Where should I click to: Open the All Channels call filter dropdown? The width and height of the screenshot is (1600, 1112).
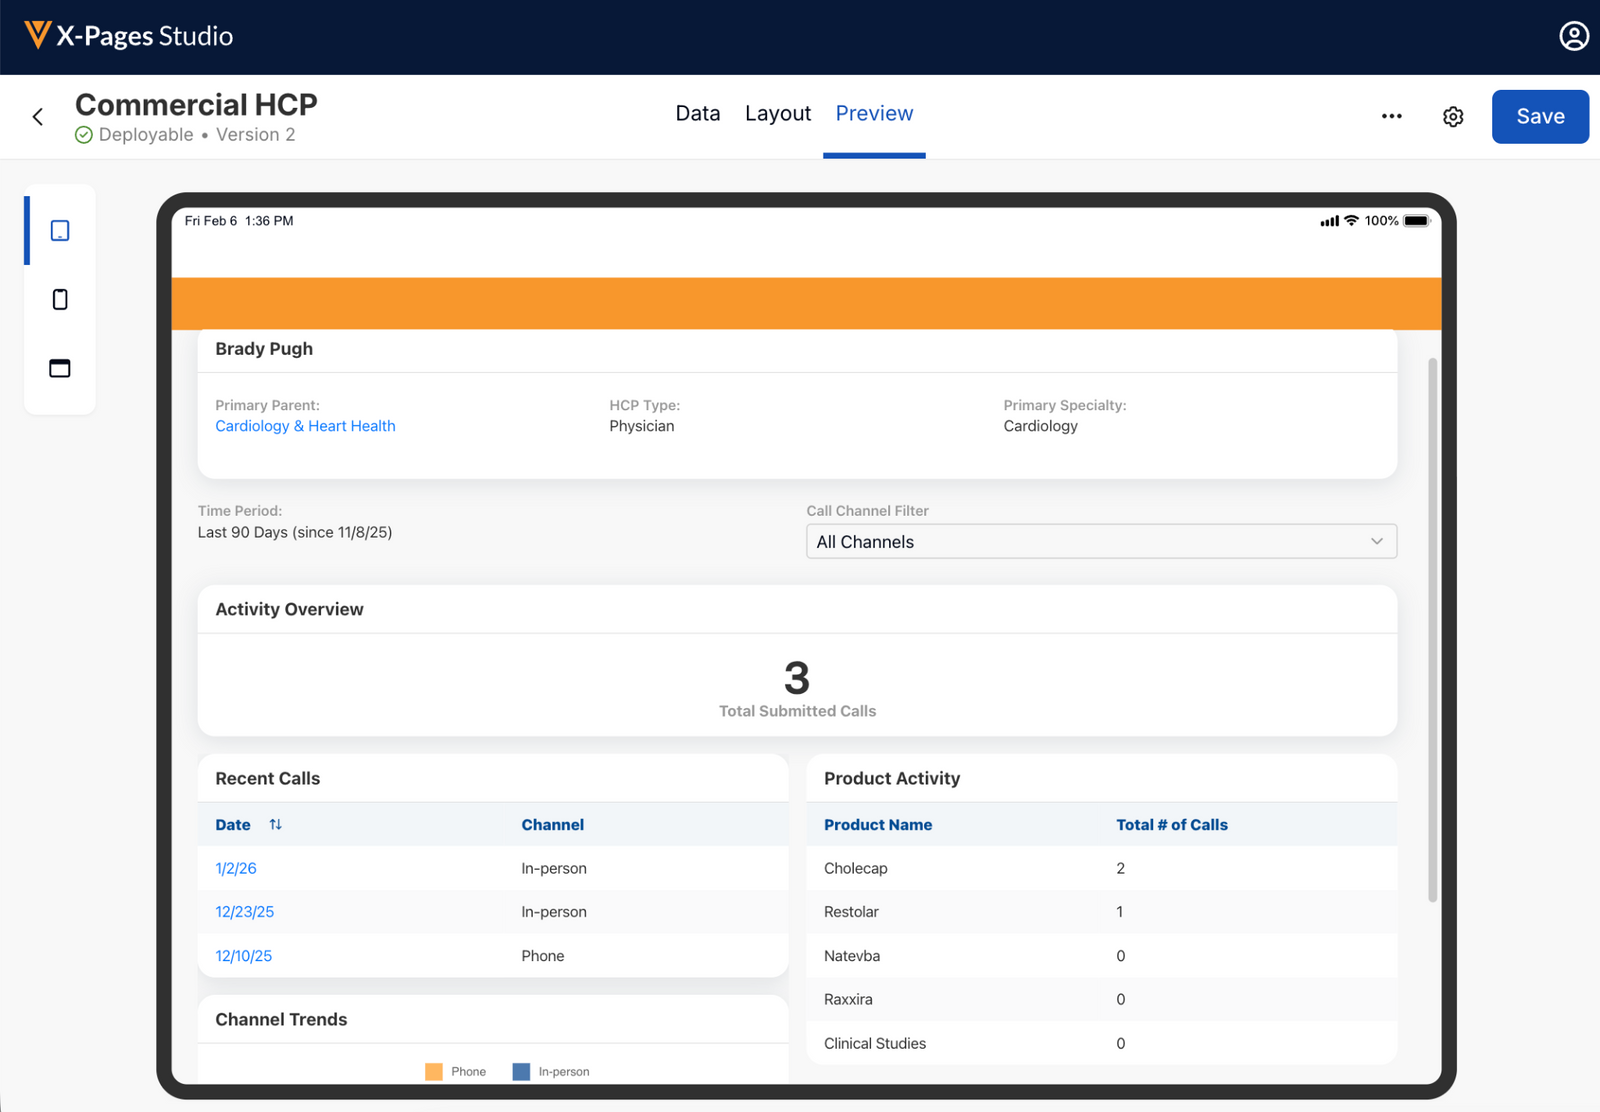(1100, 541)
